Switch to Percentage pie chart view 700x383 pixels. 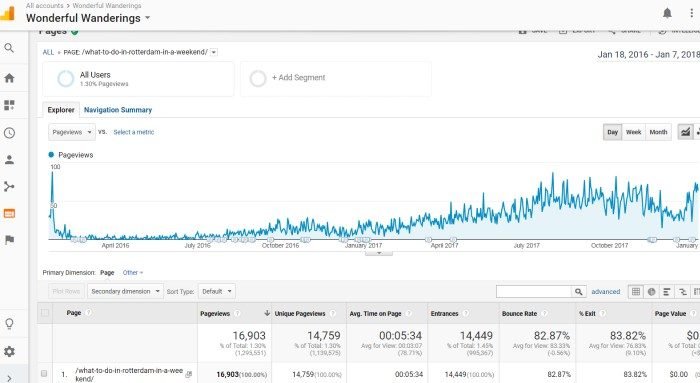[651, 291]
